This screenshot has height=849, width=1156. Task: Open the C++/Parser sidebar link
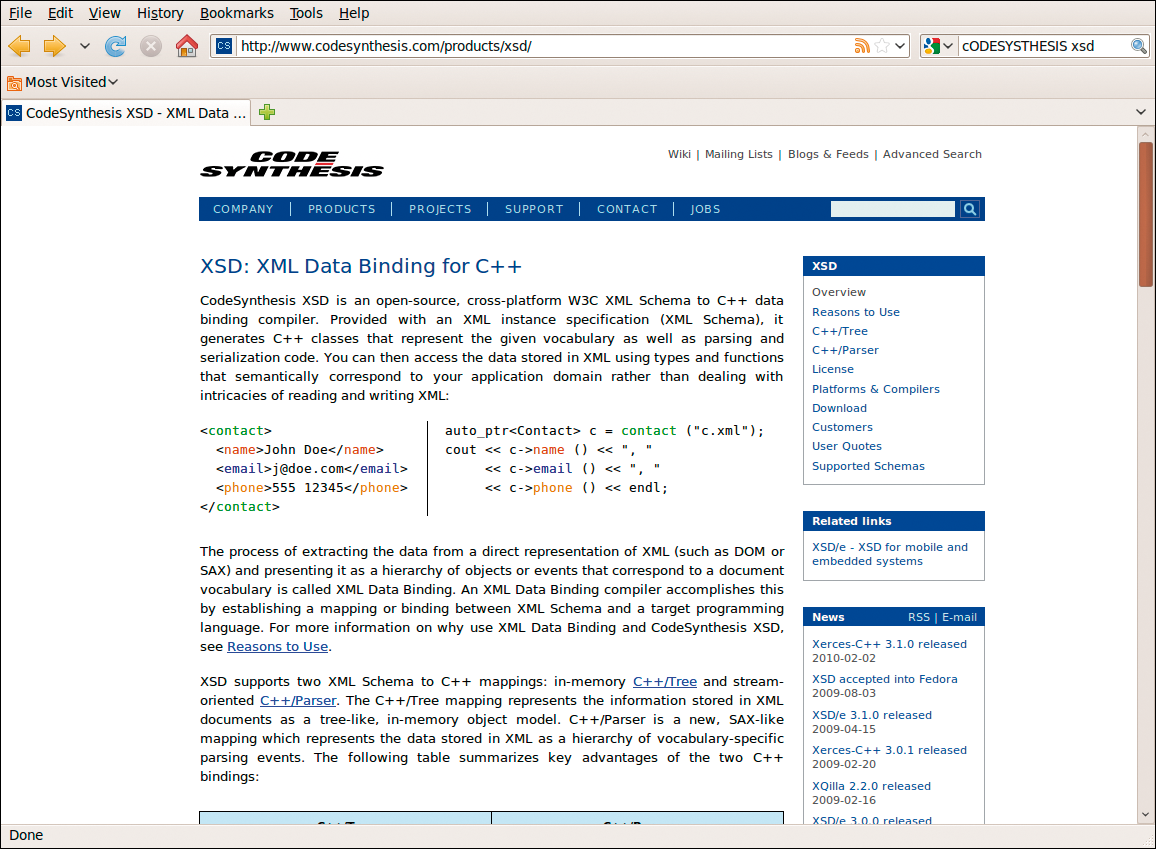pyautogui.click(x=845, y=350)
